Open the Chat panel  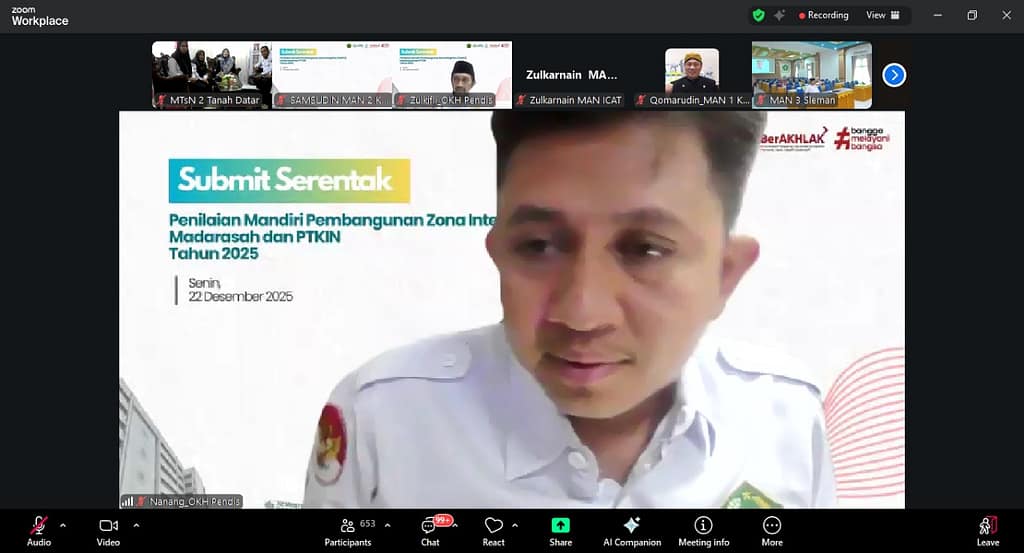pos(430,530)
